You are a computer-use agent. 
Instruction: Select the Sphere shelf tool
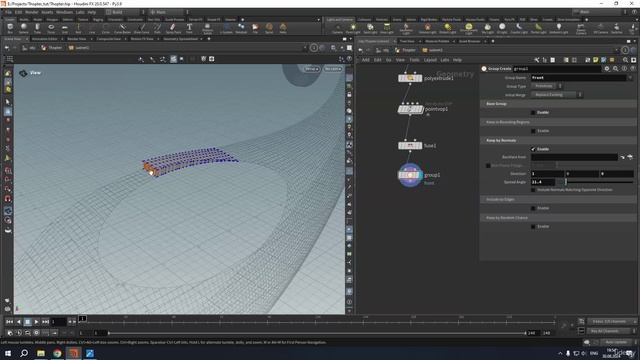click(24, 29)
